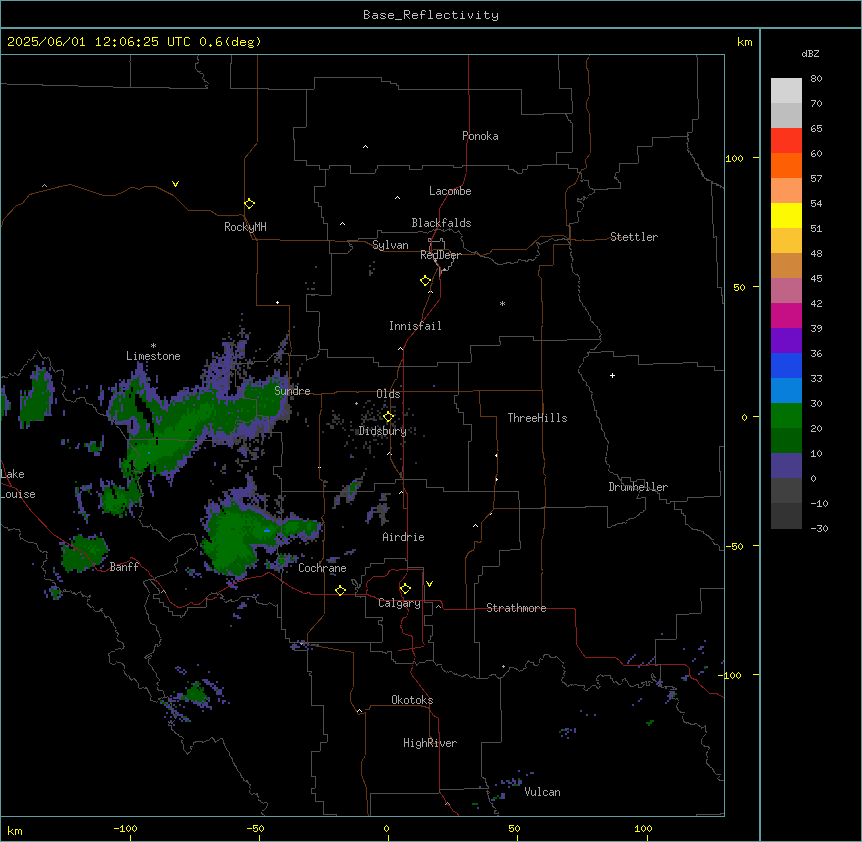Click the red 65 dBZ legend swatch
862x842 pixels.
coord(786,141)
